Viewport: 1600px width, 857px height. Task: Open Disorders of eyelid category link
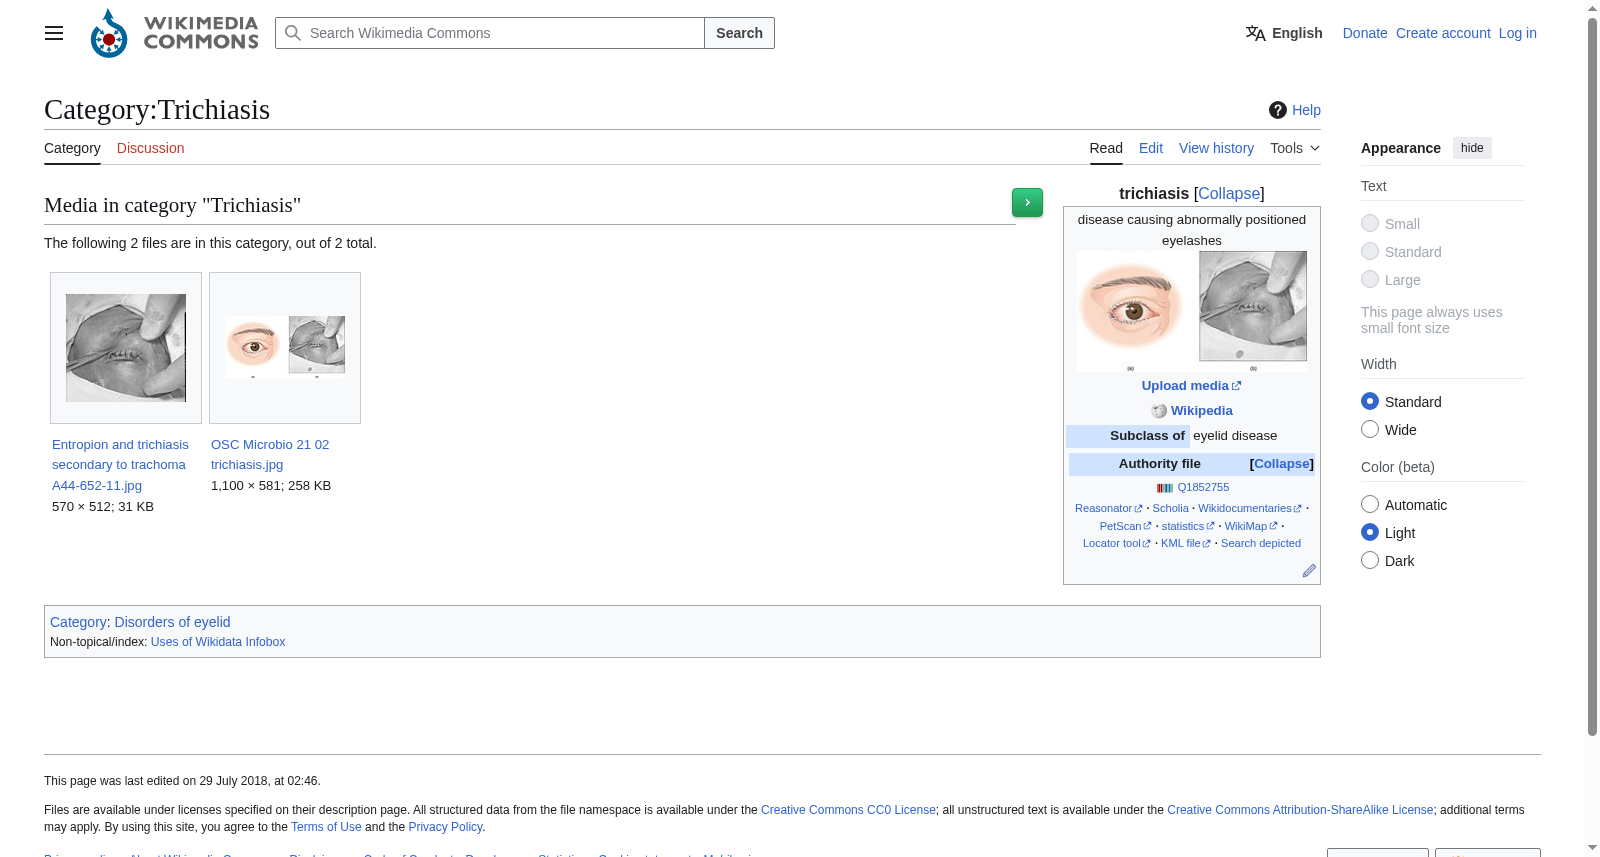[x=172, y=622]
